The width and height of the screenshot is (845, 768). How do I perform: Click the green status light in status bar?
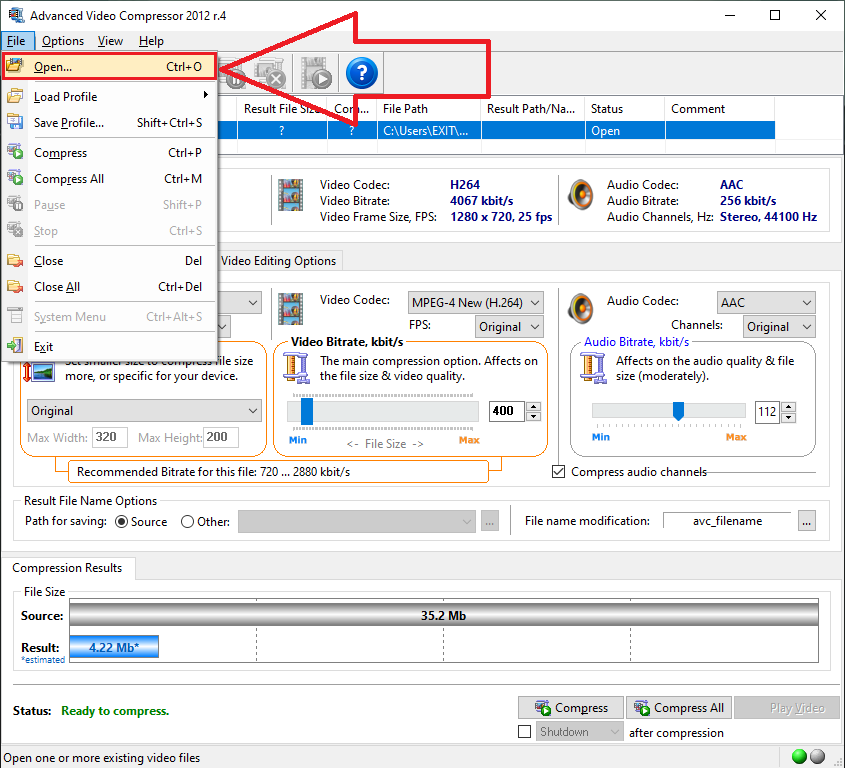click(800, 757)
